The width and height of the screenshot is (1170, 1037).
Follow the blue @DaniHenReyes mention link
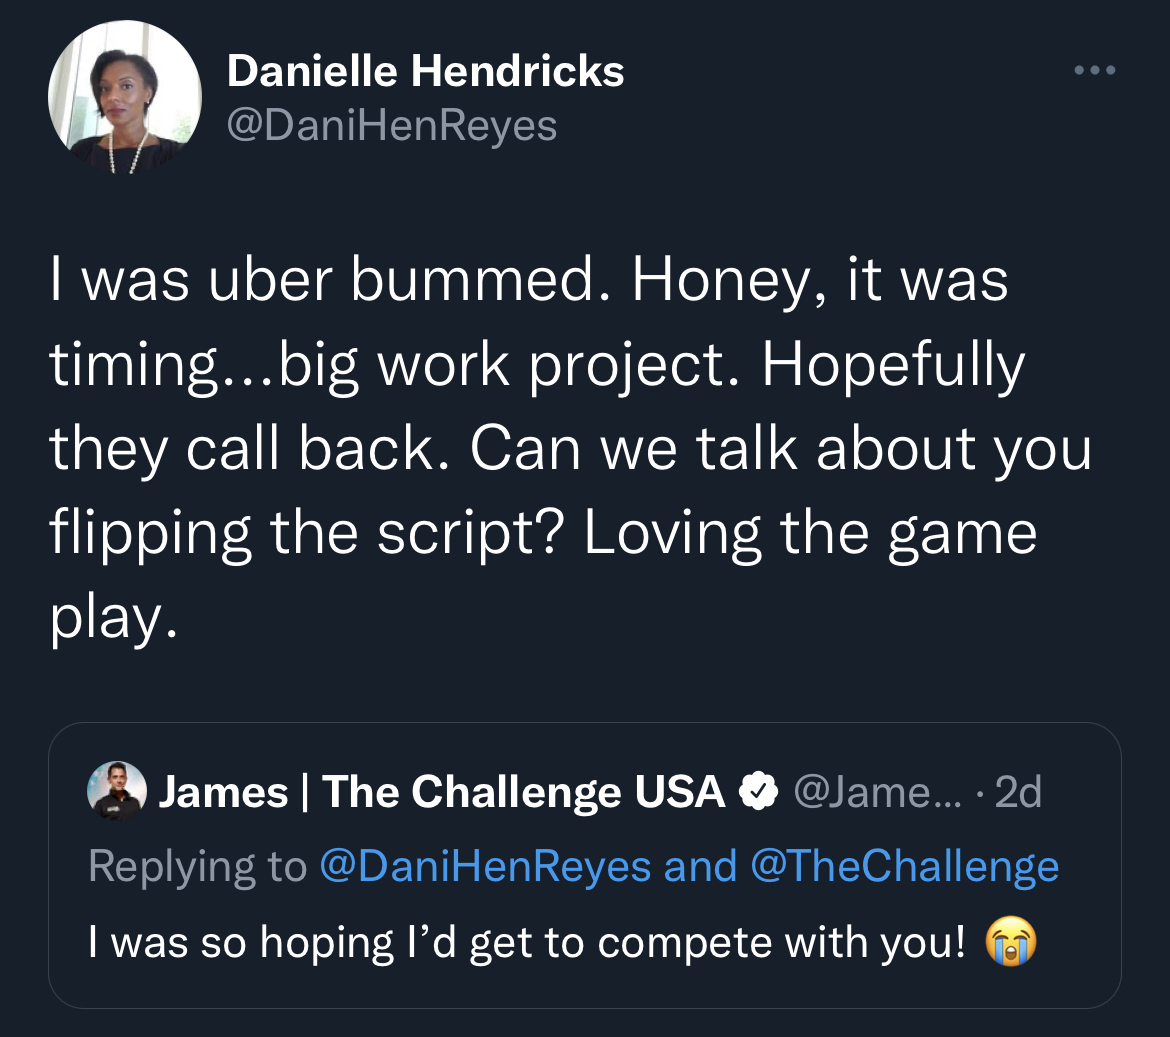[485, 866]
